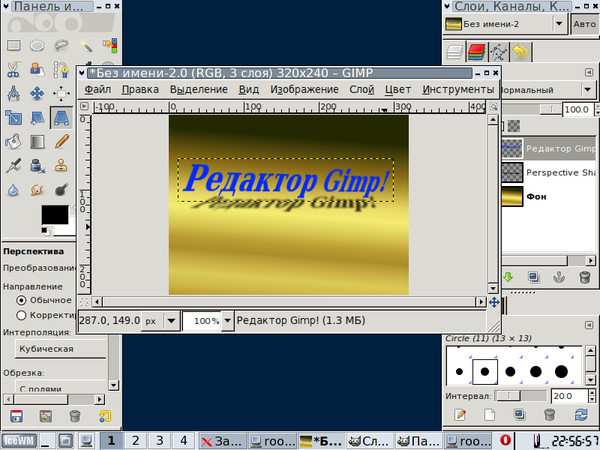Select the Move tool
The image size is (600, 450).
(38, 93)
